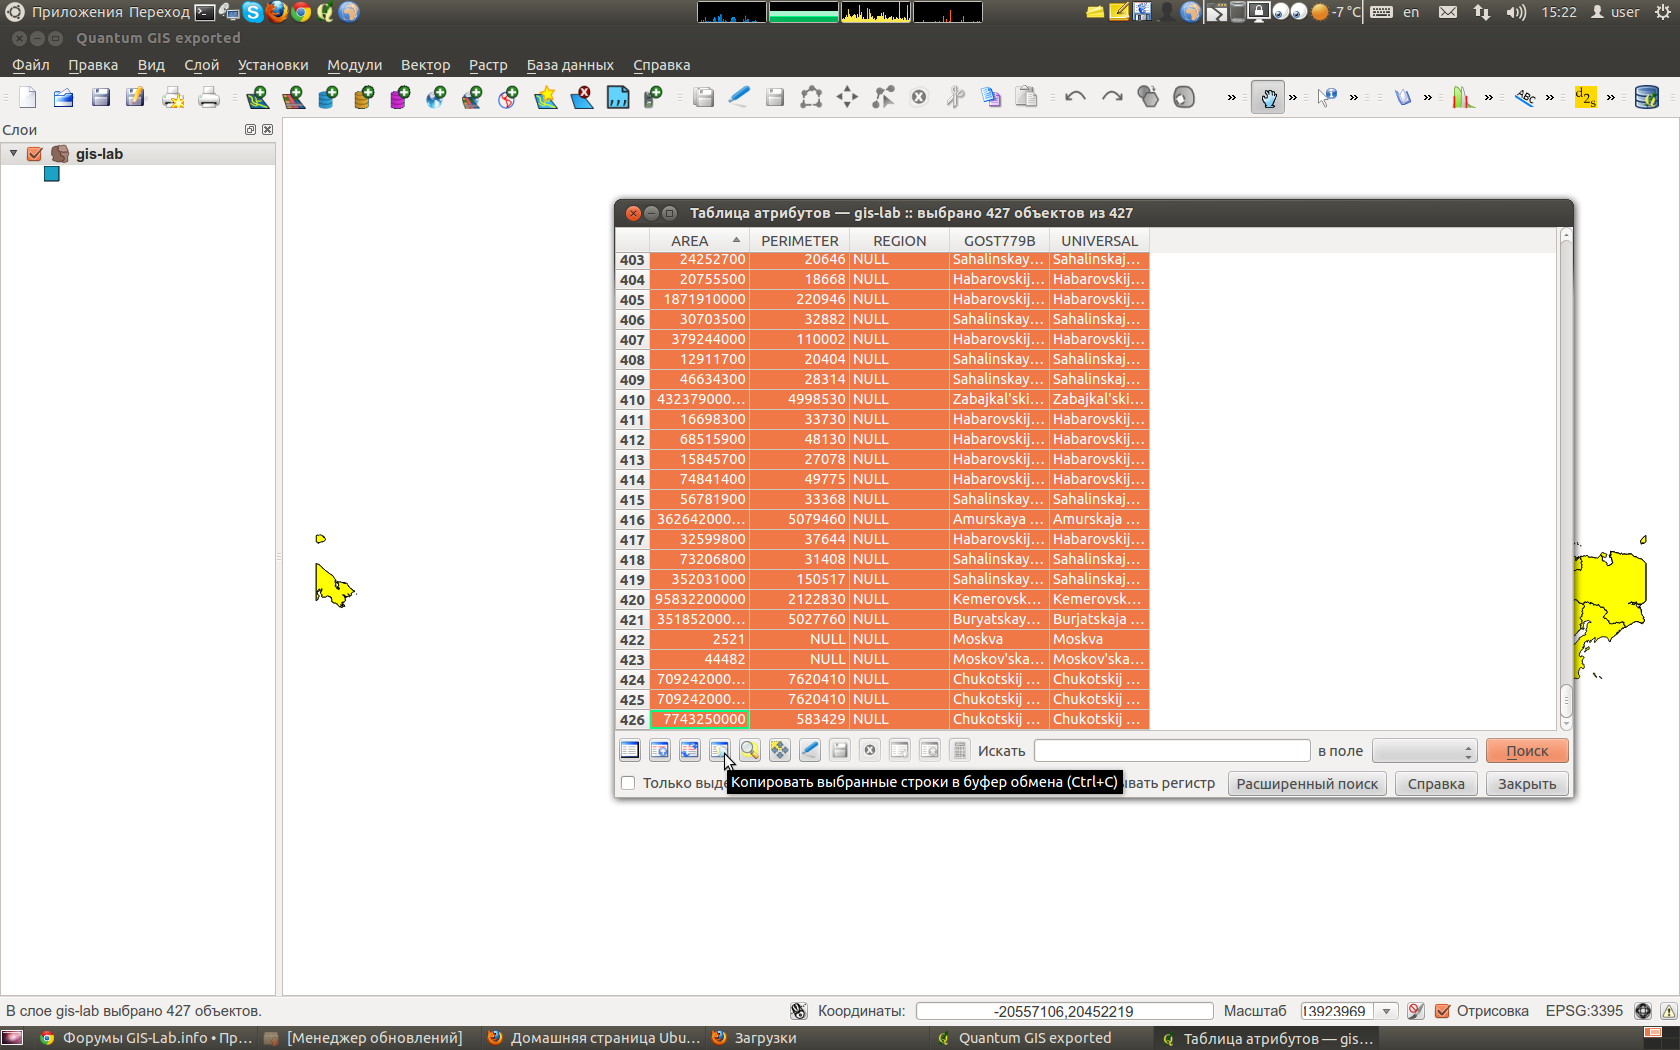Click the Add Vector Layer toolbar icon
This screenshot has width=1680, height=1050.
click(x=257, y=97)
